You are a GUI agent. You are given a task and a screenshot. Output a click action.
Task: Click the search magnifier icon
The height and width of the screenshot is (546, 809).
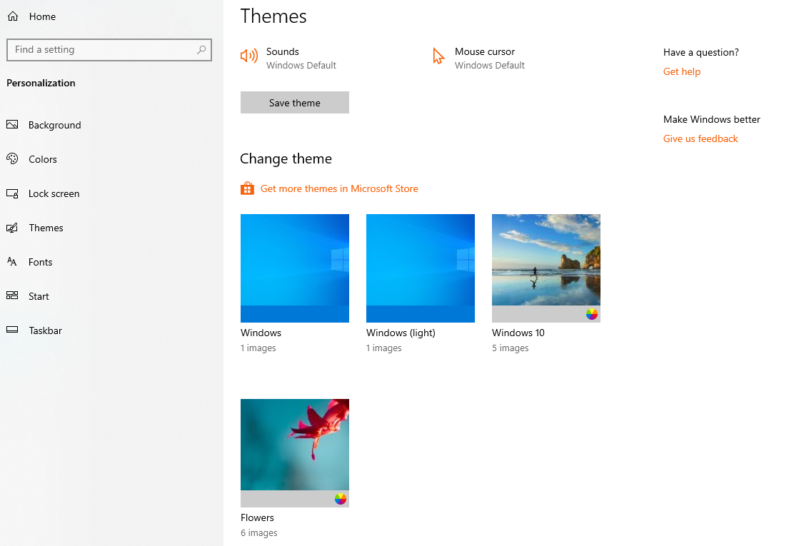(x=202, y=50)
